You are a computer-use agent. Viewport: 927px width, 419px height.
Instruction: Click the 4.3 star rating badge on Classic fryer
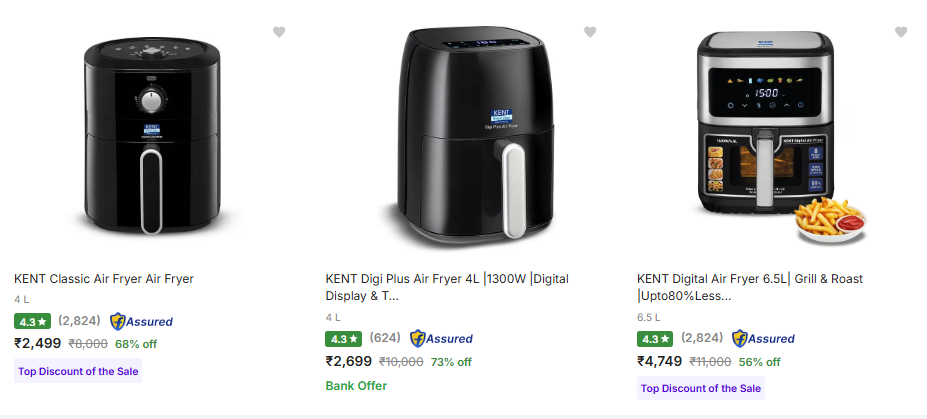tap(32, 322)
